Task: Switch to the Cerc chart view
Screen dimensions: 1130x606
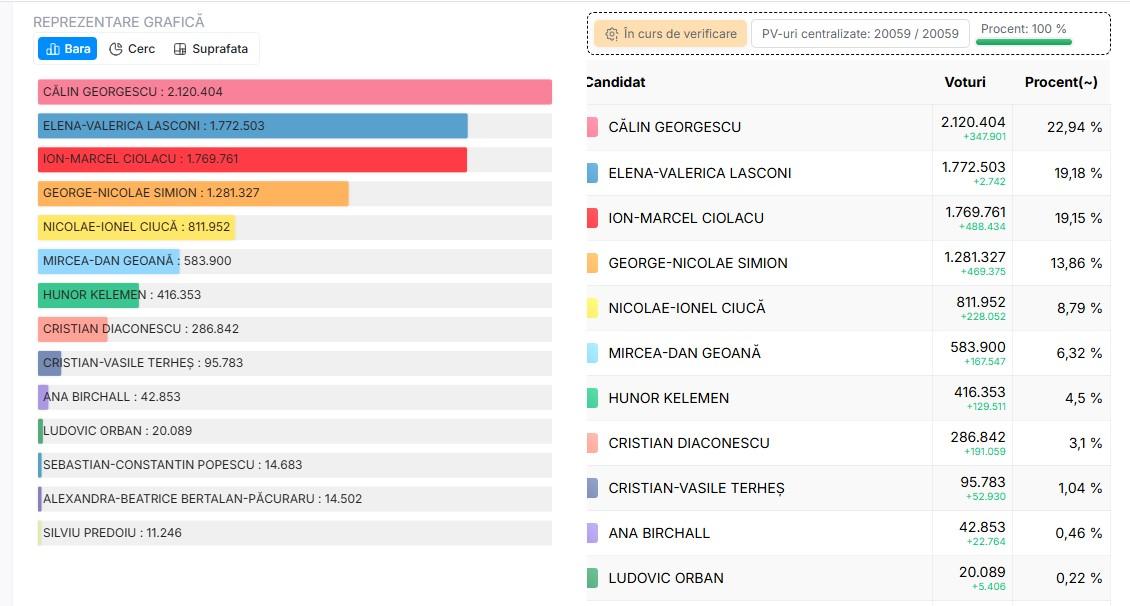Action: tap(132, 49)
